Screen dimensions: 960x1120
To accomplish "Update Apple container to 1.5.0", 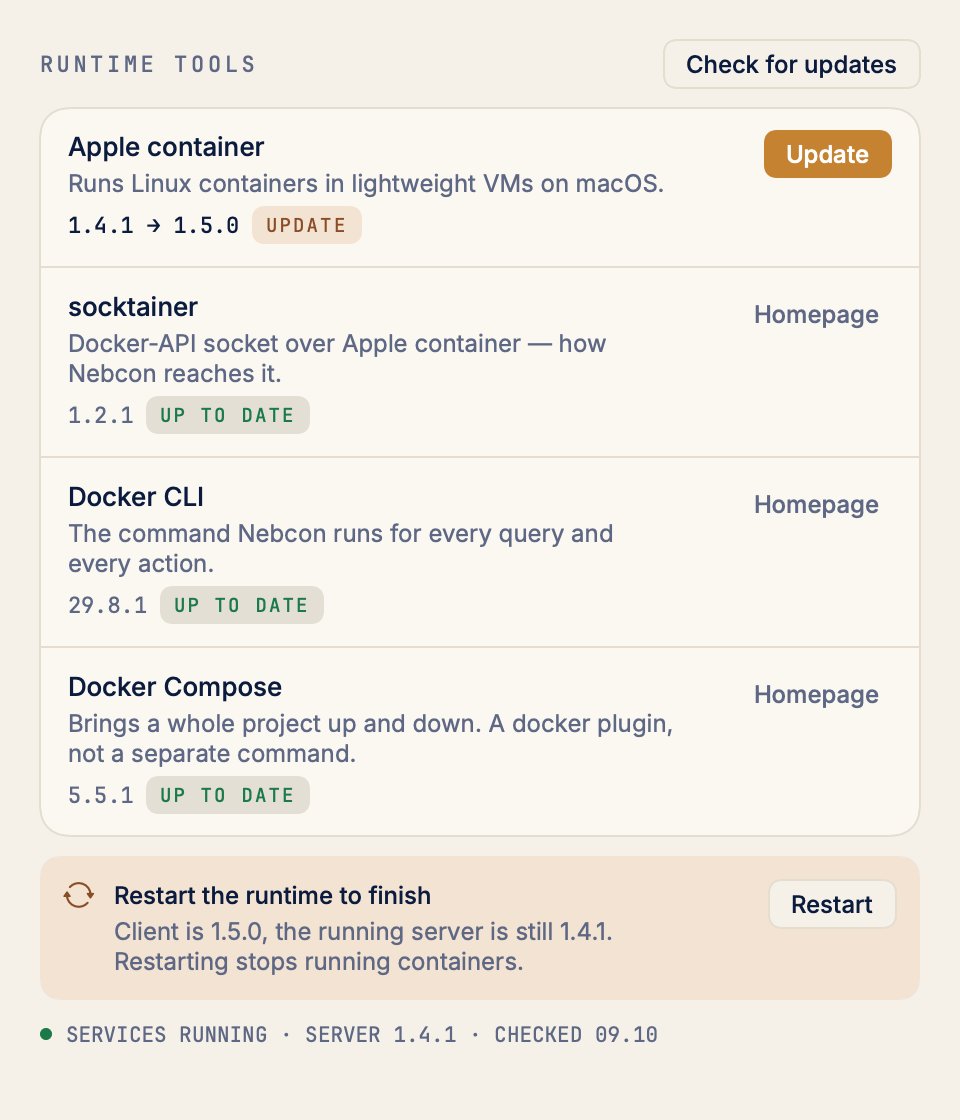I will (x=827, y=154).
